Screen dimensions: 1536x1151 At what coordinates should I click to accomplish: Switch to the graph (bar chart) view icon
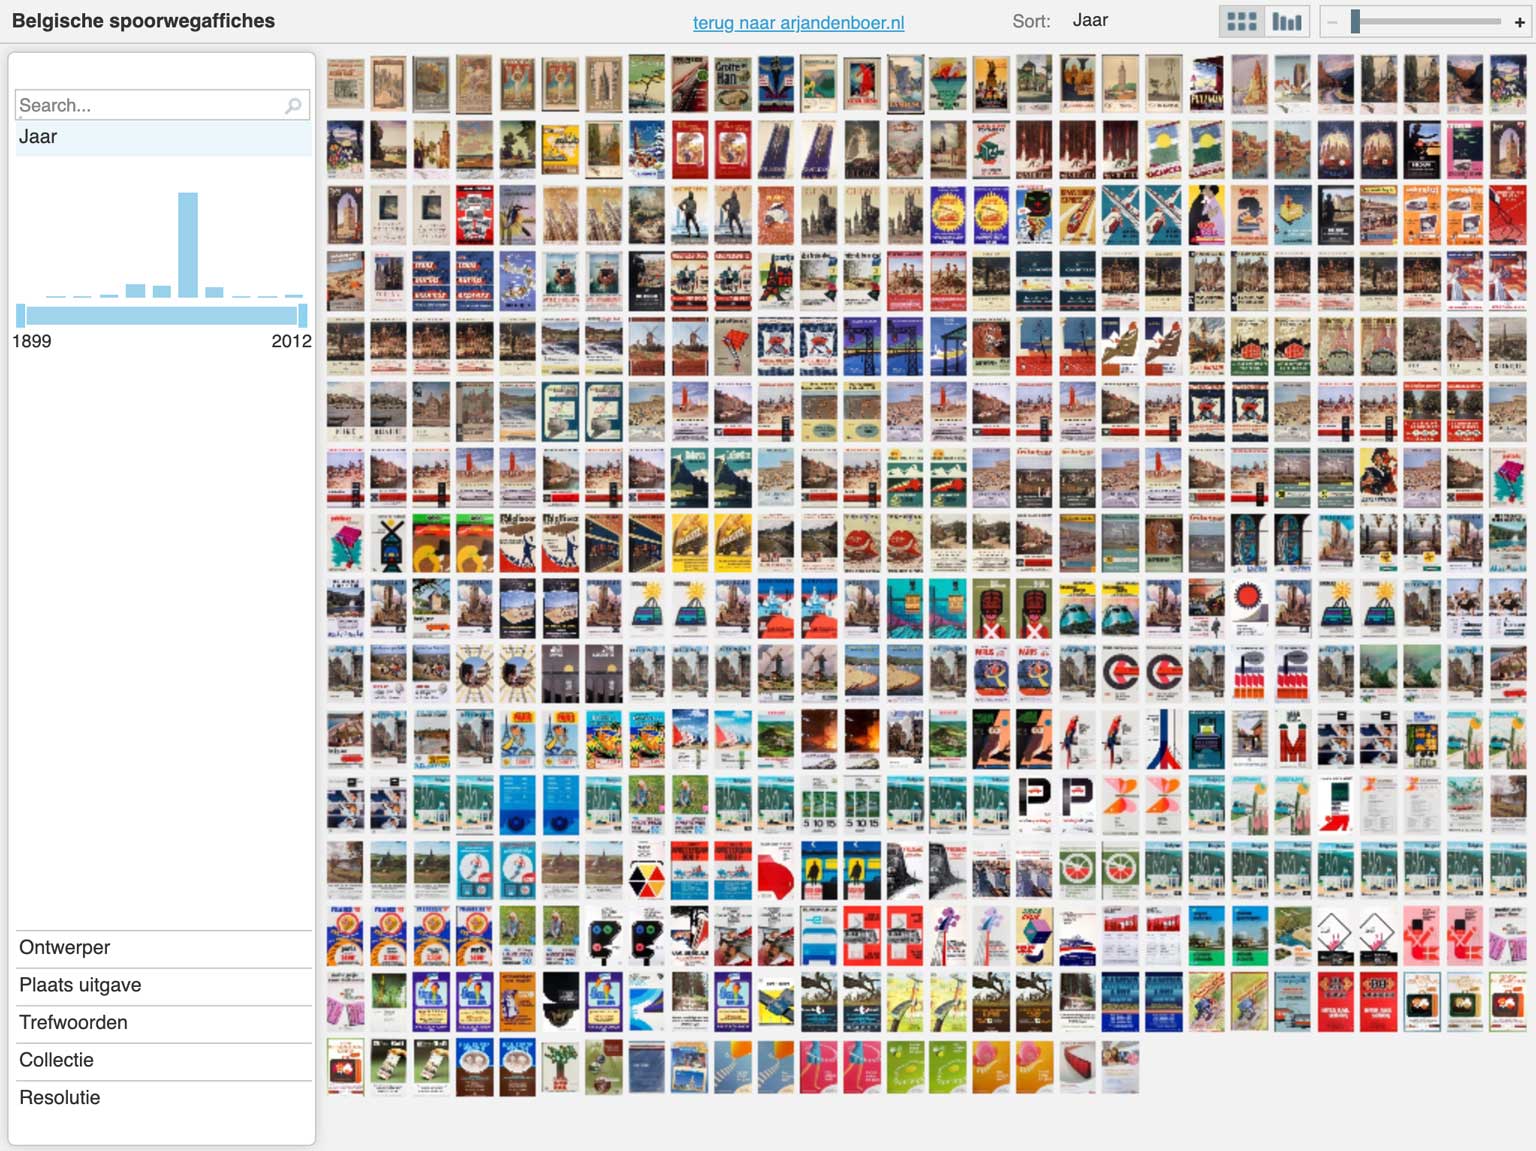(1287, 21)
